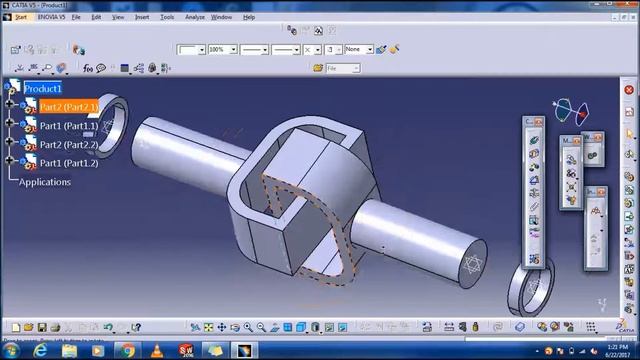The image size is (640, 360).
Task: Open the Insert menu
Action: click(142, 17)
